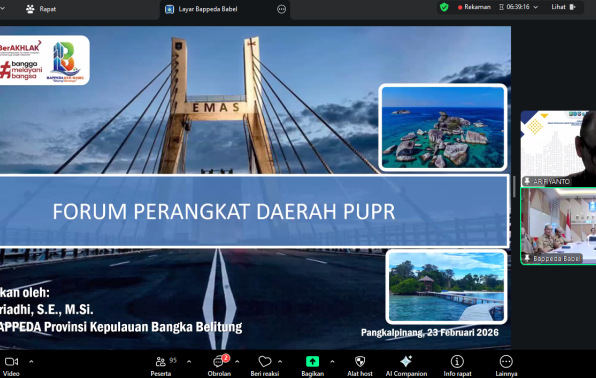Viewport: 596px width, 378px height.
Task: Expand the Peserta options chevron
Action: coord(189,361)
